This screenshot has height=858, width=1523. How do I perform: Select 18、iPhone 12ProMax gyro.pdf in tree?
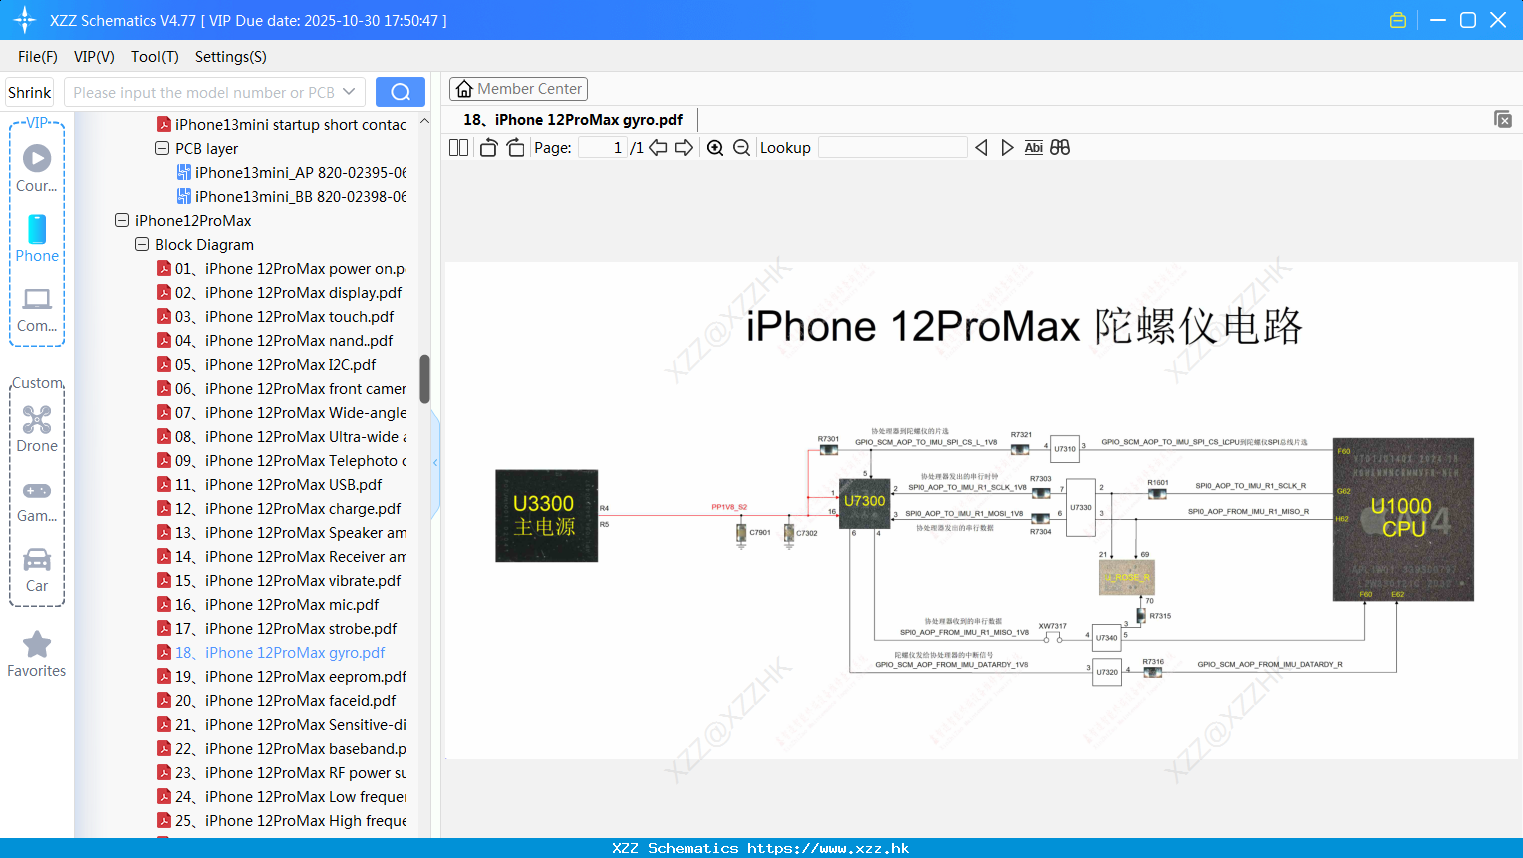point(271,652)
